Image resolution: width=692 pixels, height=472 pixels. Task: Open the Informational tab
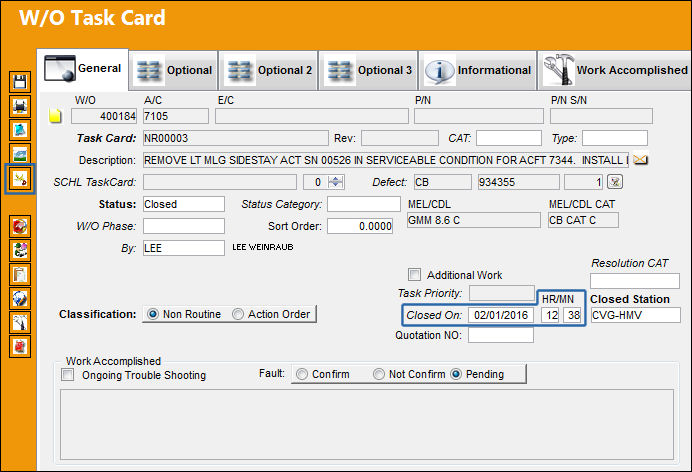[x=478, y=71]
